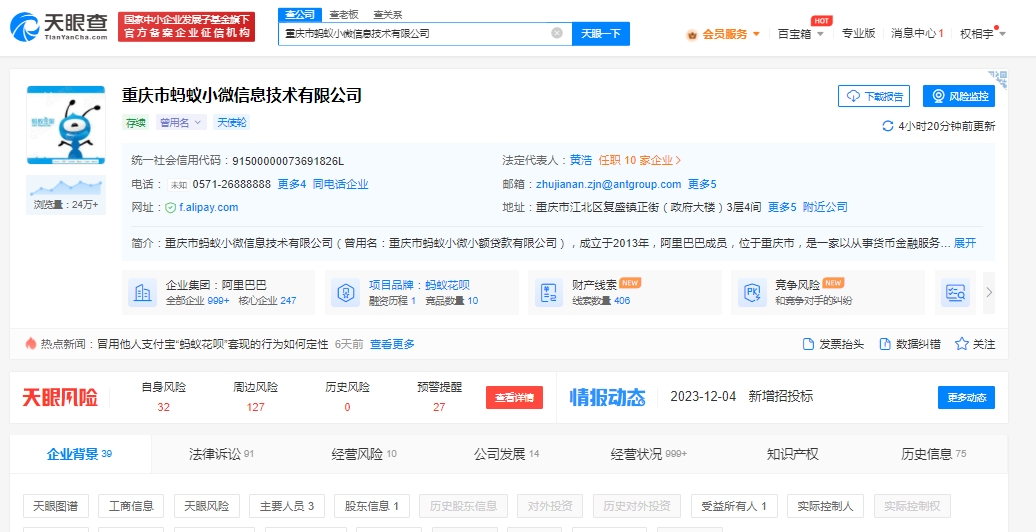Click the enterprise group building icon
The height and width of the screenshot is (532, 1036).
coord(142,292)
